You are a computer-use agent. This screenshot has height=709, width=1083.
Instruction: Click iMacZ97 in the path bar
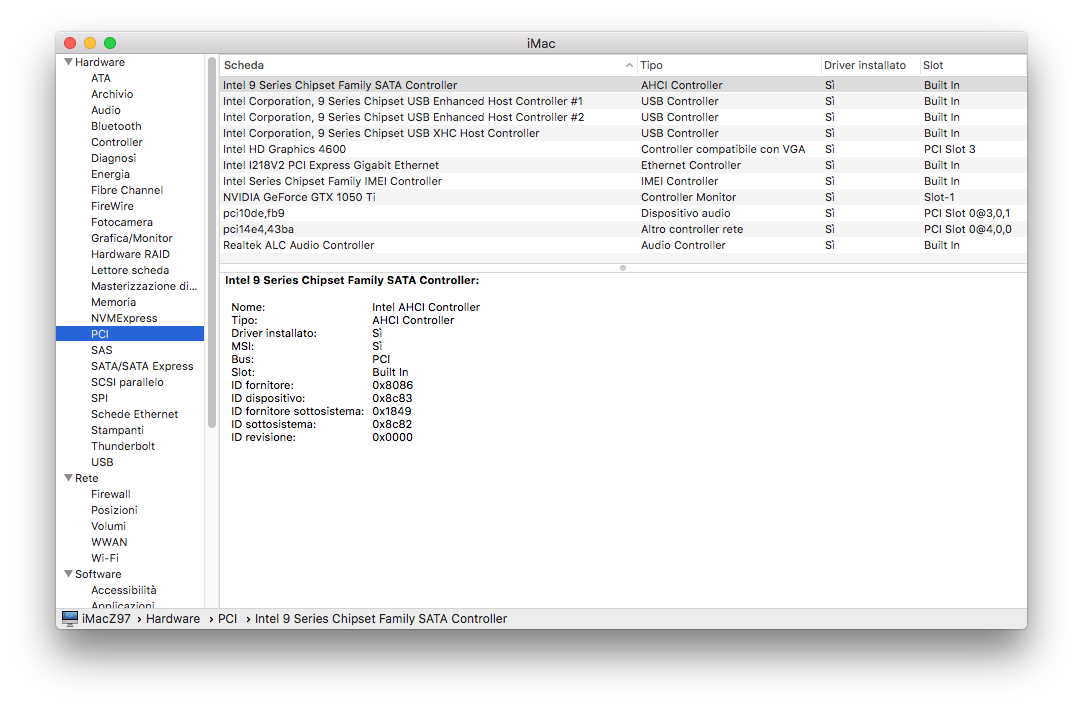106,619
